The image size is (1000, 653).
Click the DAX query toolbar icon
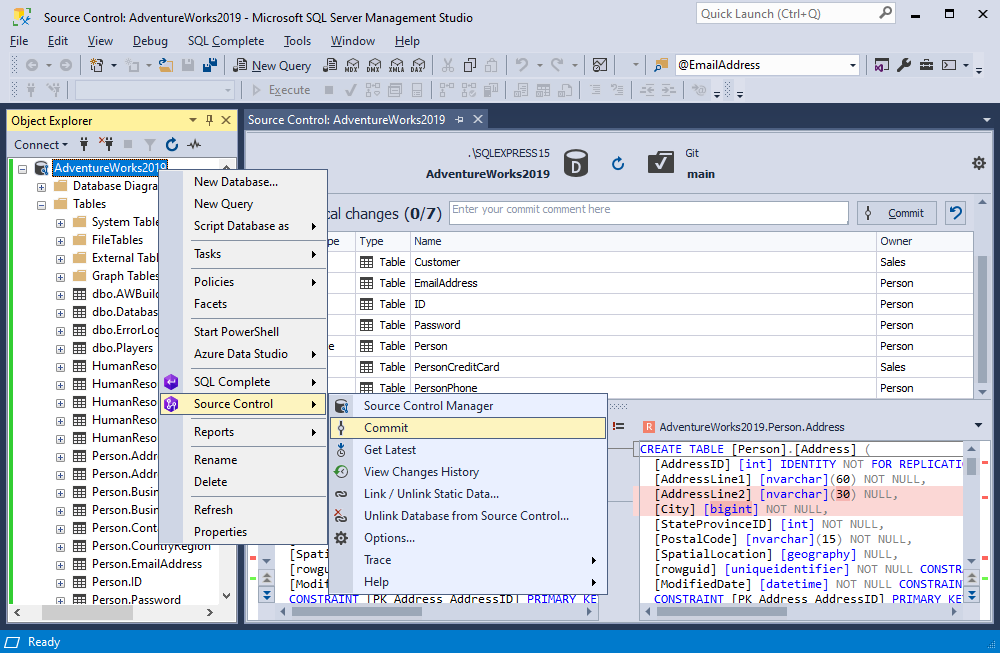tap(418, 65)
